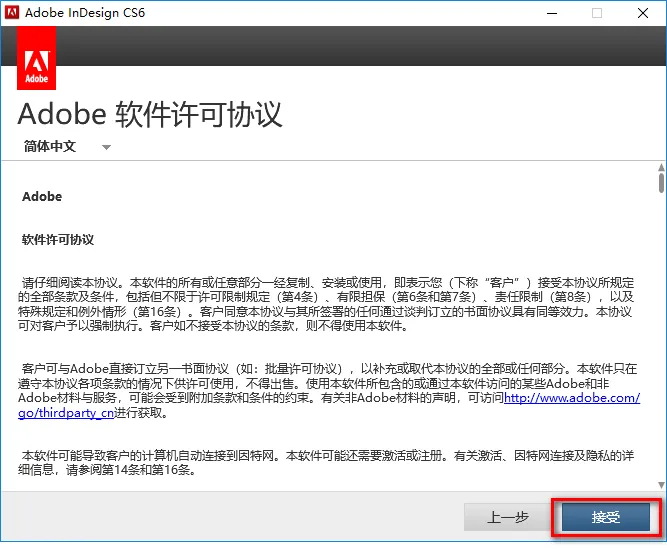Click the paragraph starting '本软件可能导致客户的计算机'

pos(326,463)
